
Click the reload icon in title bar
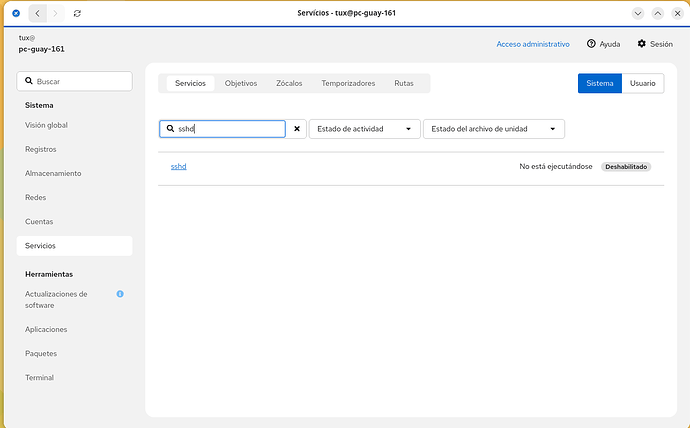(x=77, y=13)
